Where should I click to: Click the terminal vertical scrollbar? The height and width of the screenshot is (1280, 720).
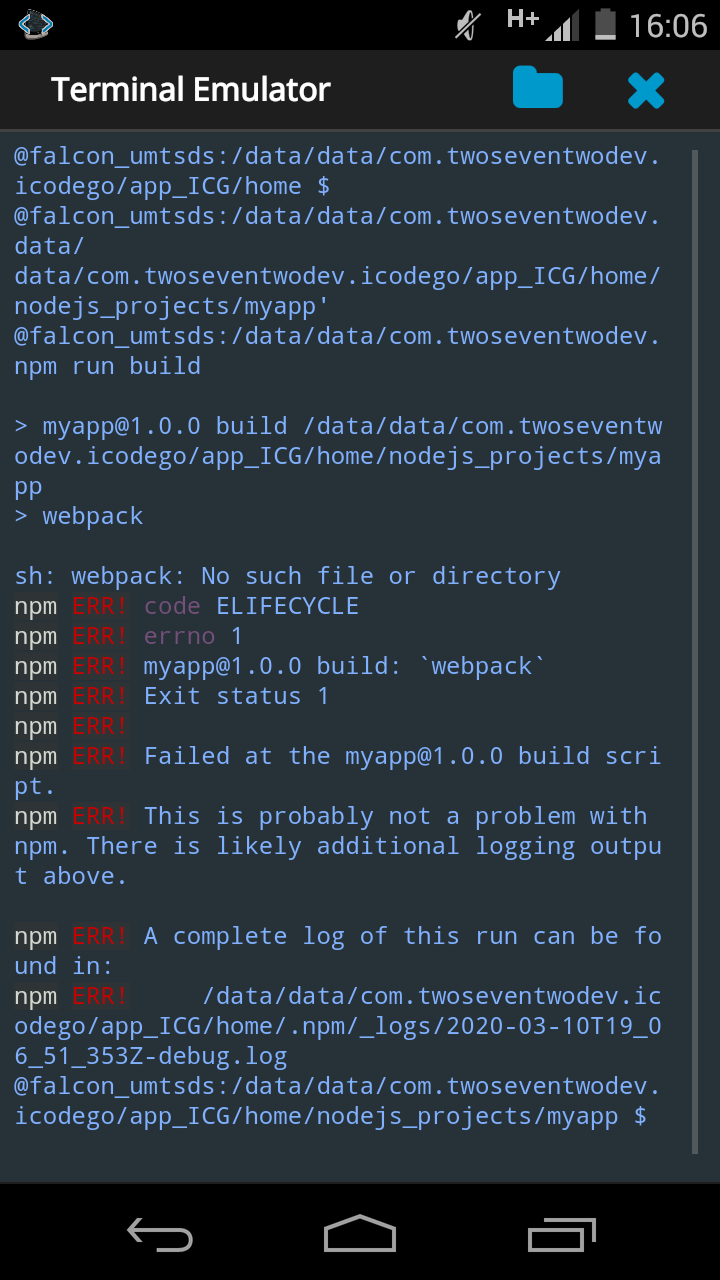point(696,652)
